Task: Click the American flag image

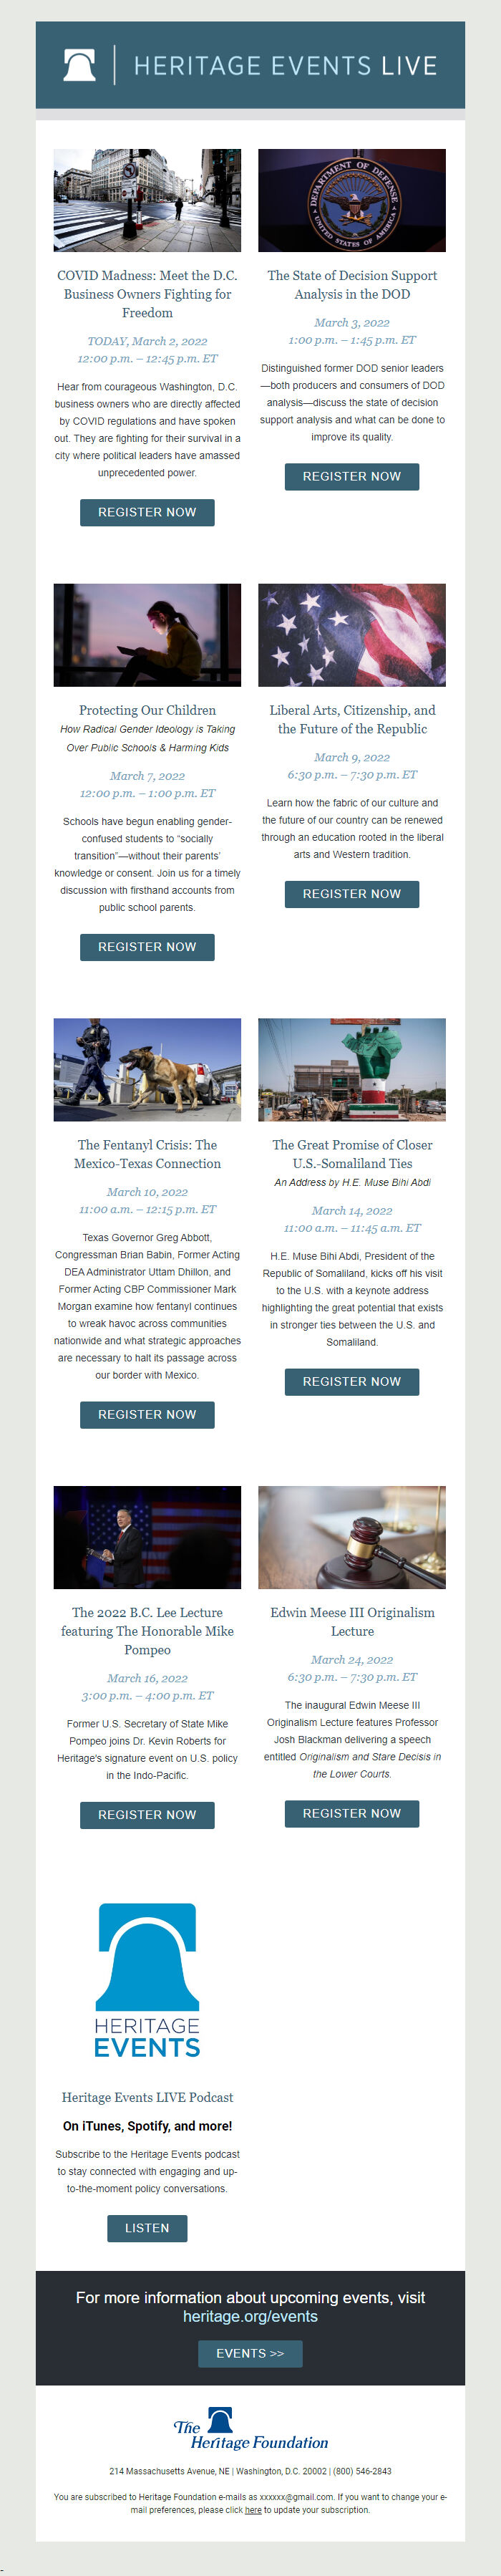Action: 352,635
